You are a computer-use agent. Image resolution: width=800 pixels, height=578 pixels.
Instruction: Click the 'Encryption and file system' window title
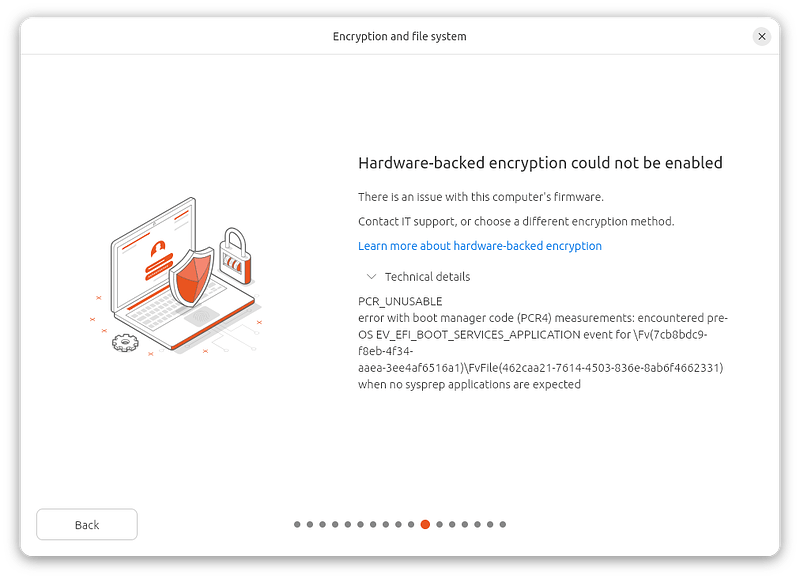click(399, 37)
